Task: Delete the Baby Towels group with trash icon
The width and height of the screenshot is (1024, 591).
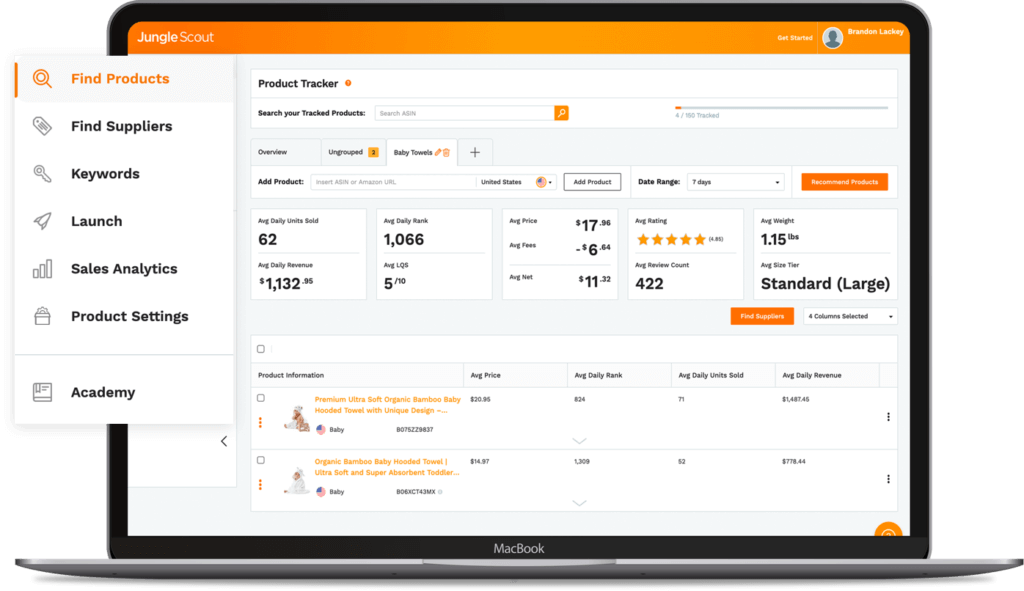Action: [447, 152]
